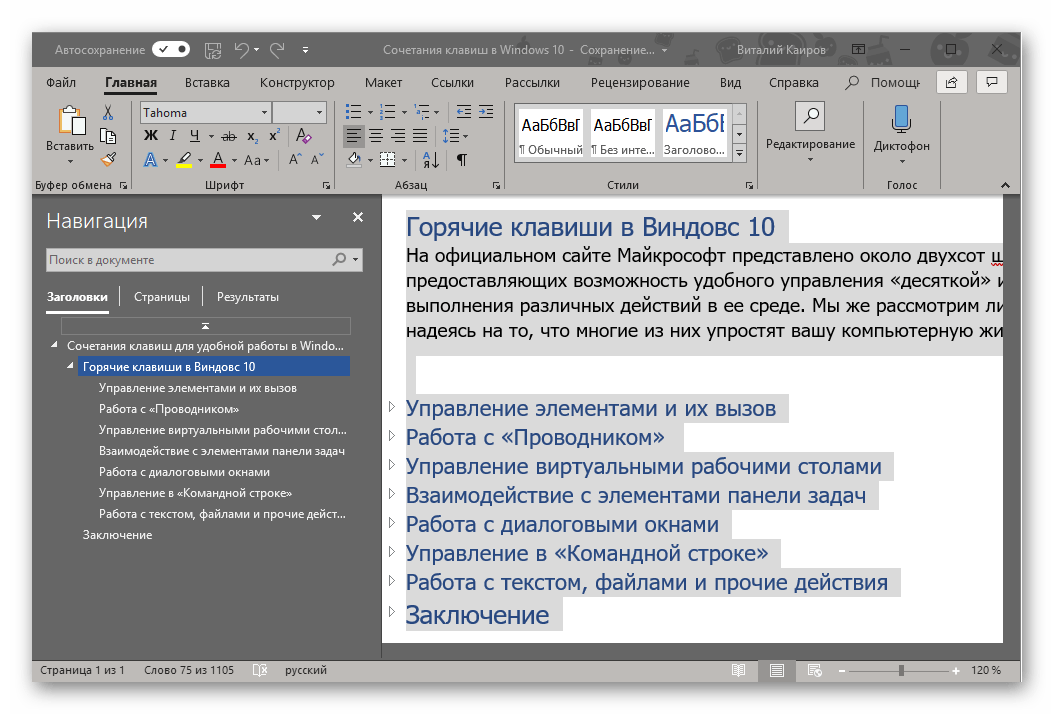Open ribbon display options icon

click(x=858, y=49)
